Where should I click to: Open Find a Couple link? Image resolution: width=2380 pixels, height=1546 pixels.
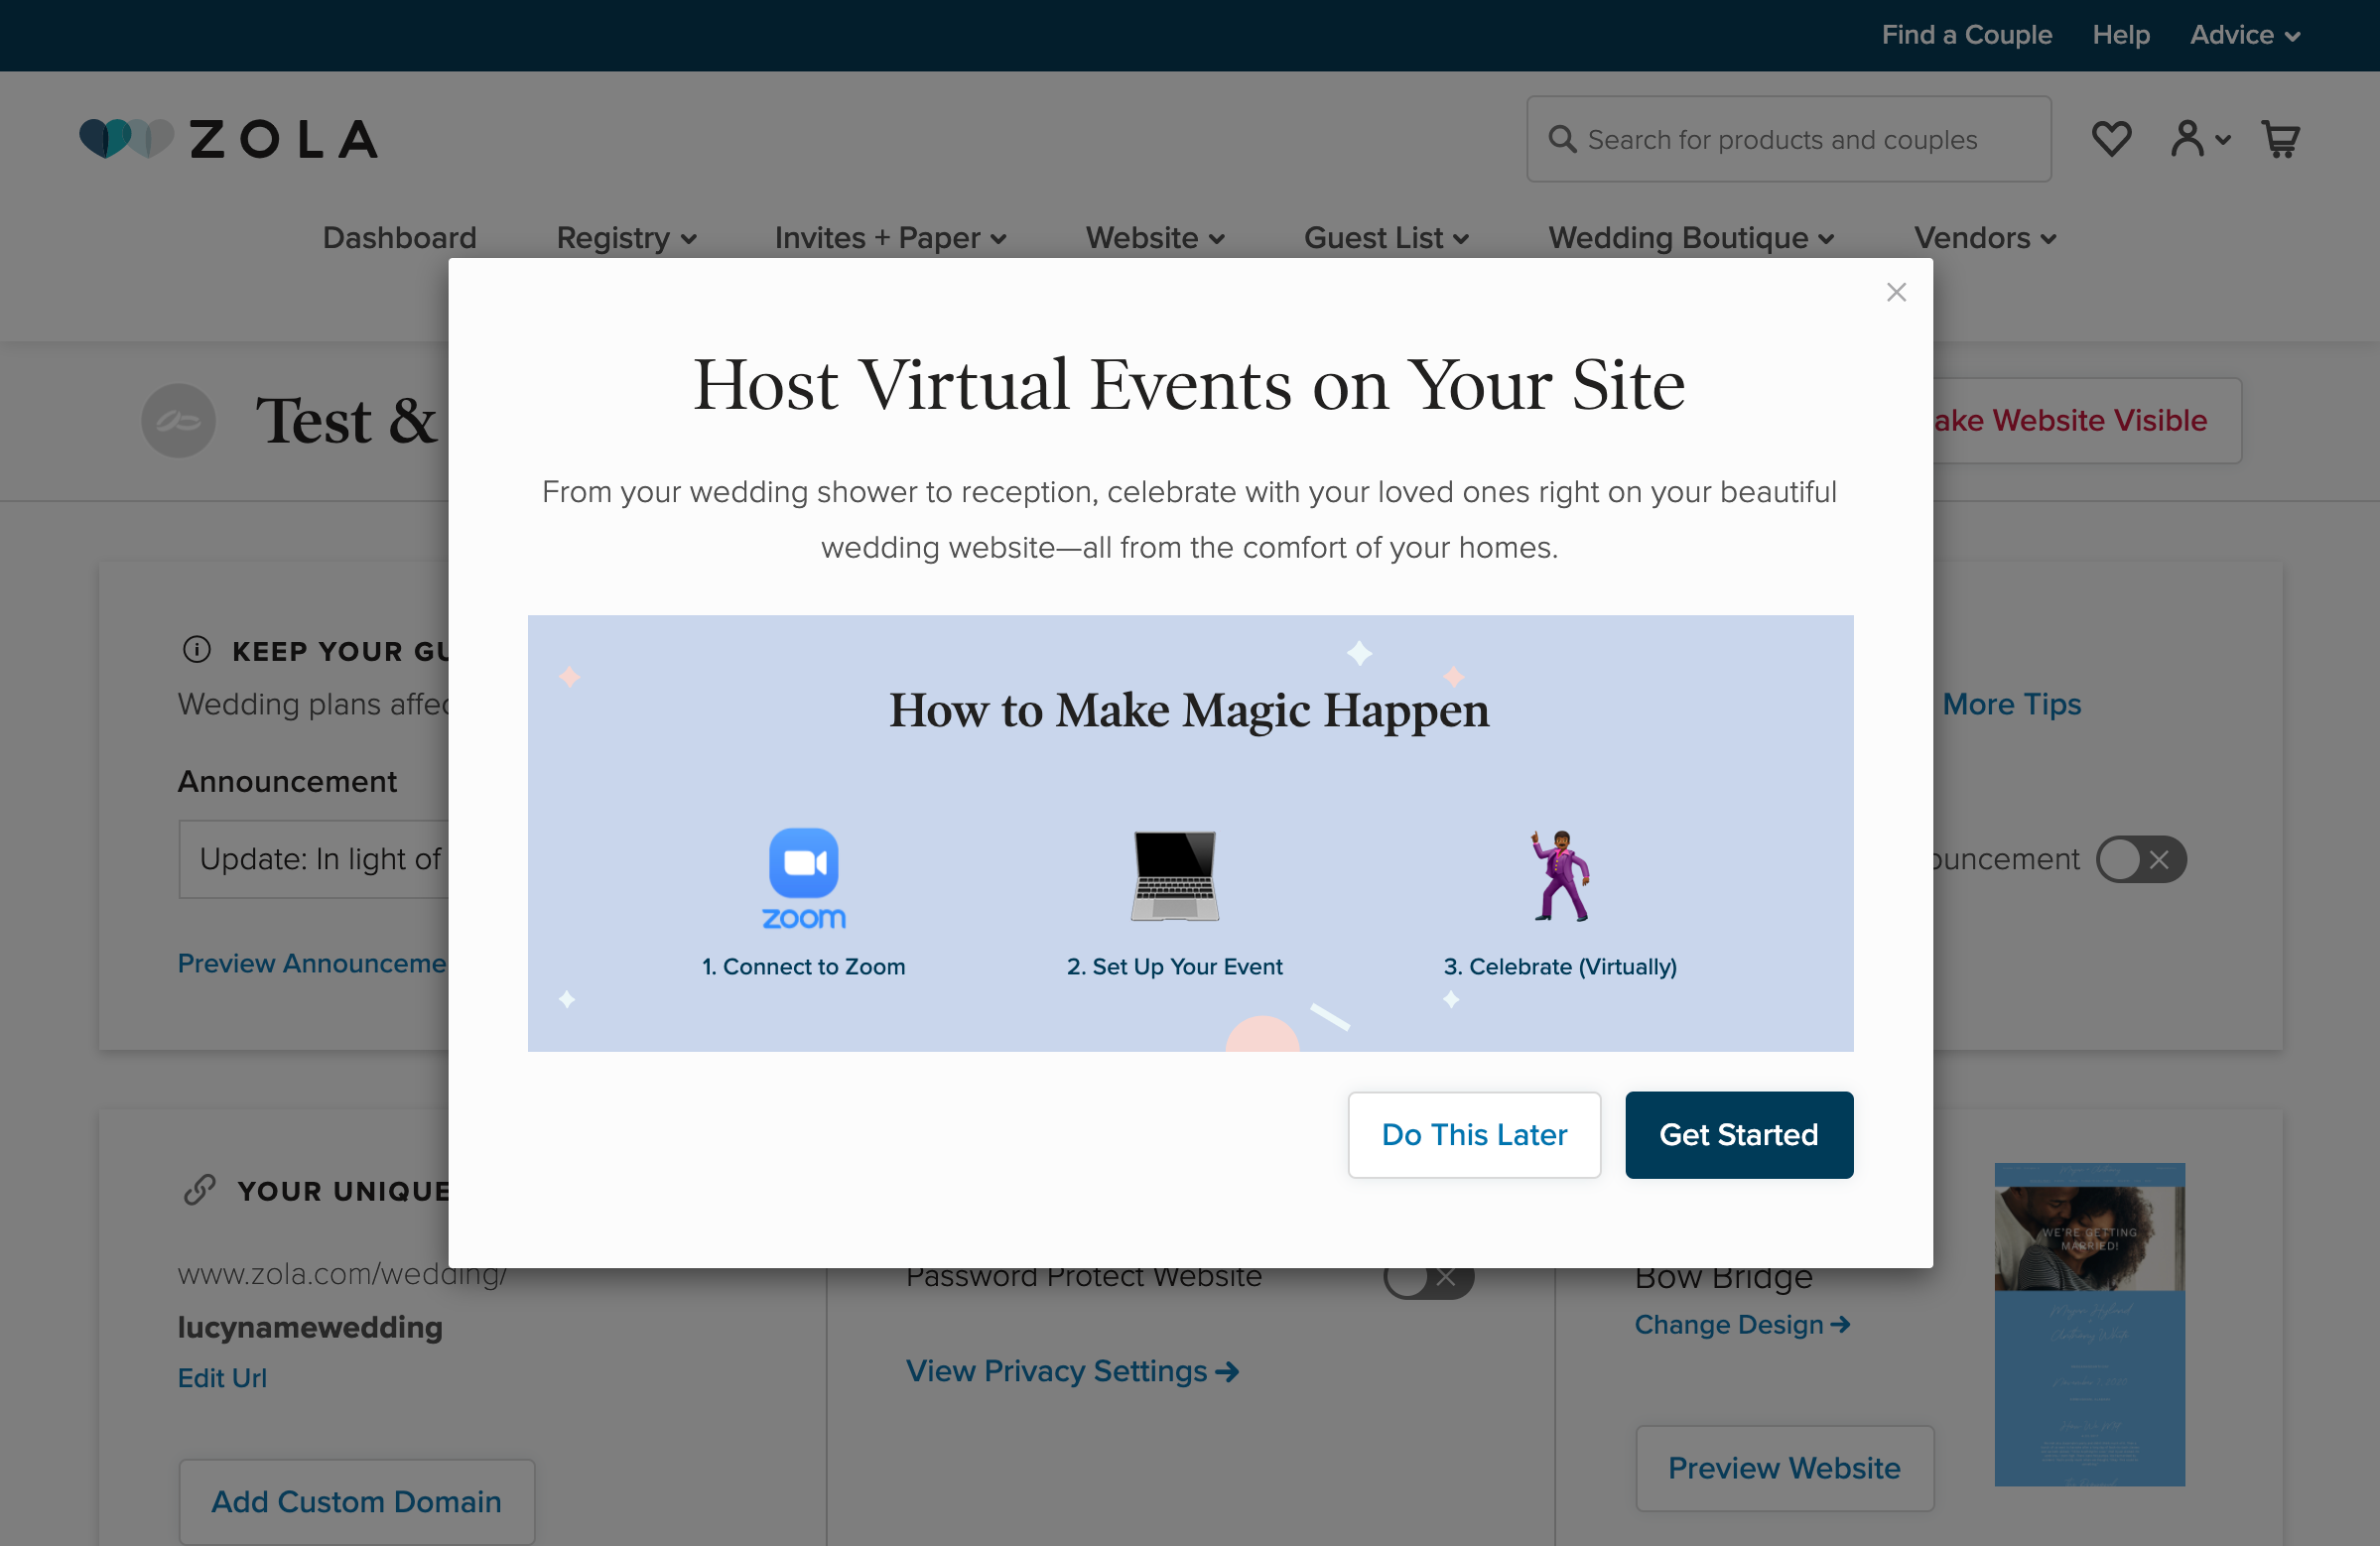[x=1966, y=35]
